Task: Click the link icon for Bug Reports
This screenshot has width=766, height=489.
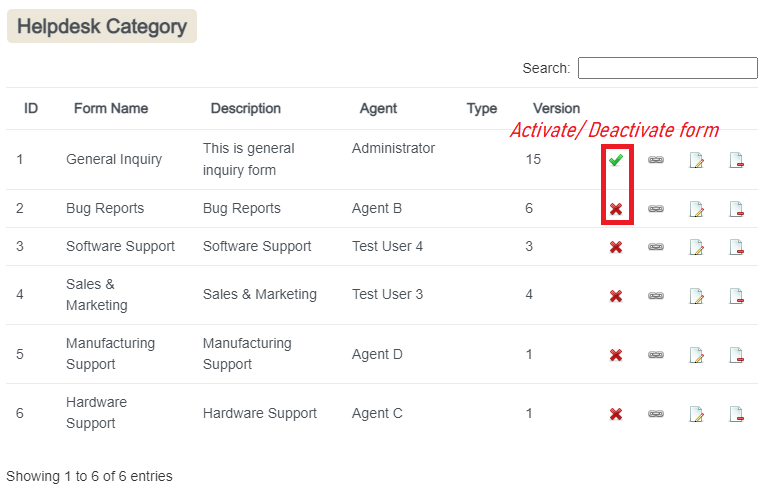Action: [656, 209]
